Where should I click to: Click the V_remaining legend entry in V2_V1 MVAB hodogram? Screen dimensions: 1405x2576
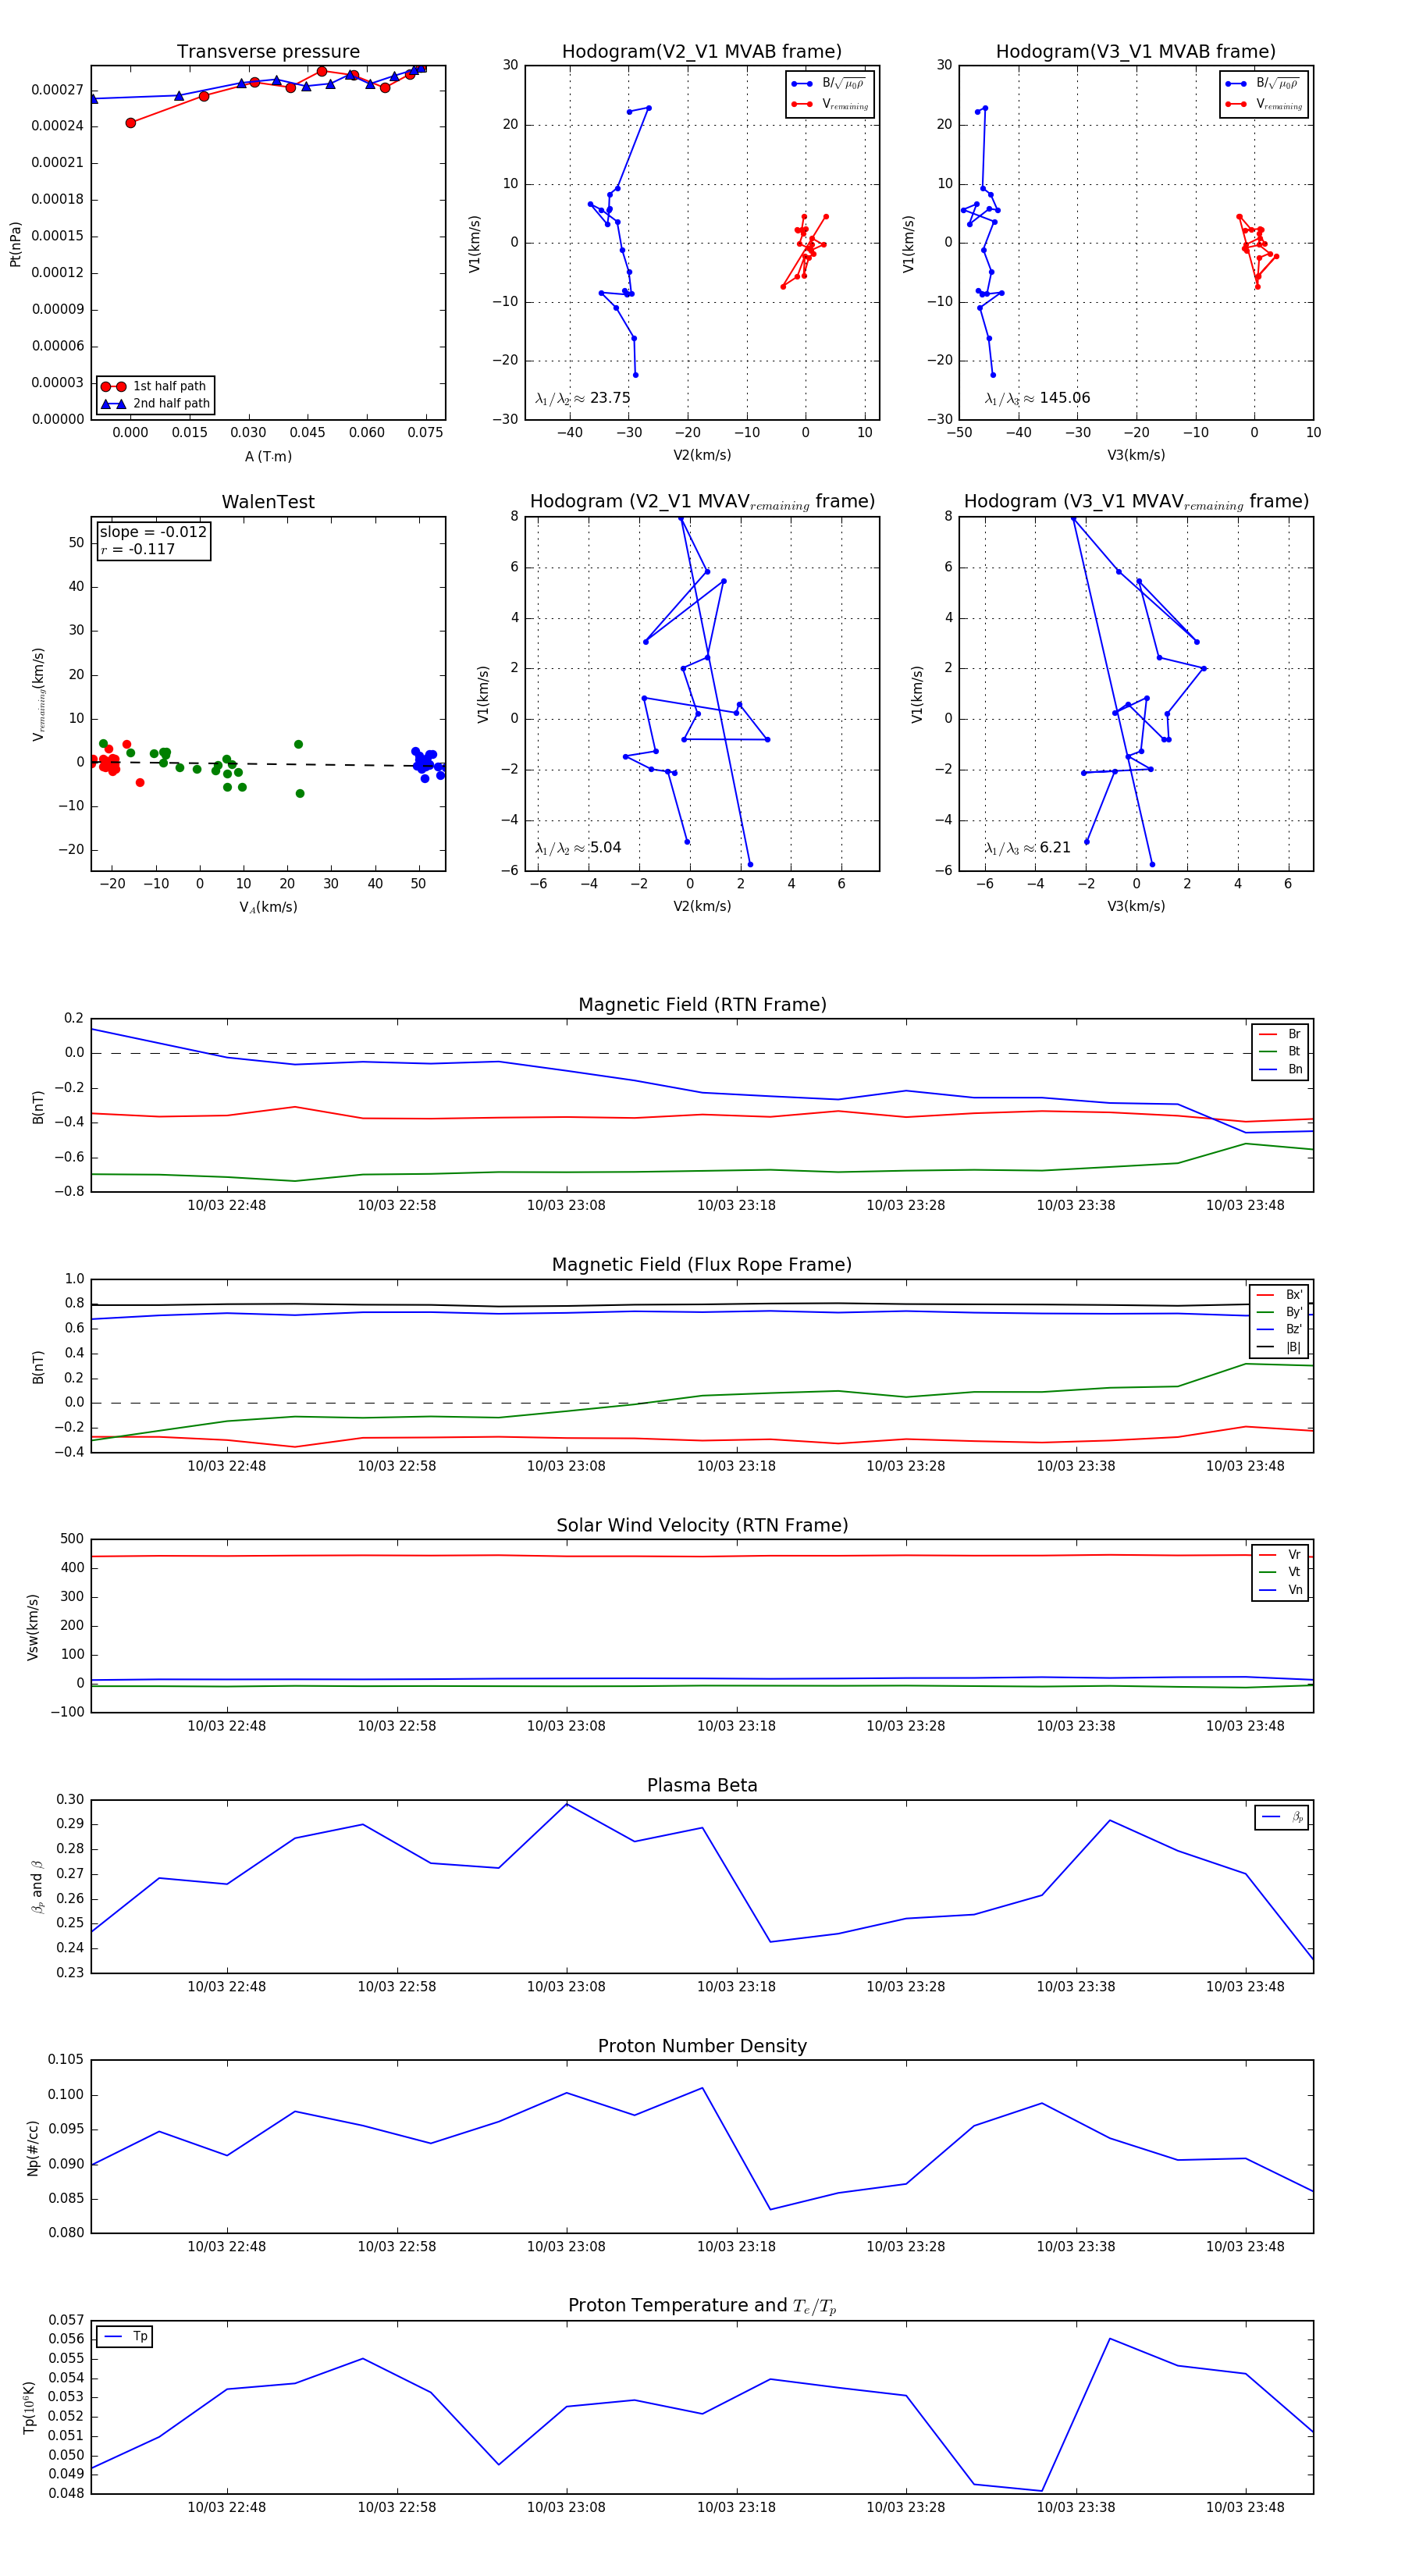tap(830, 104)
